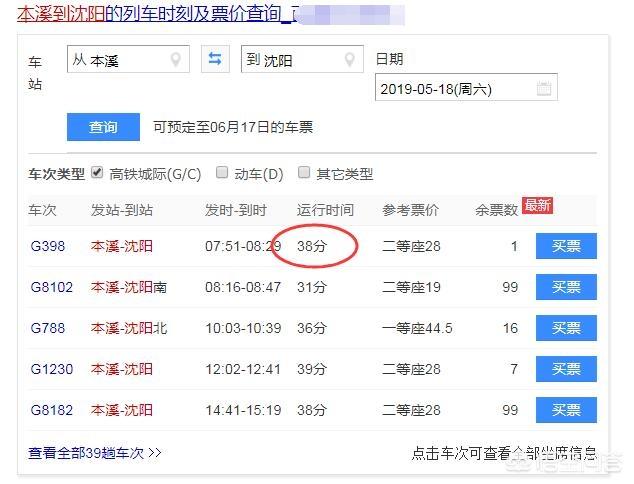Open the calendar icon in date field
This screenshot has height=484, width=634.
click(543, 89)
